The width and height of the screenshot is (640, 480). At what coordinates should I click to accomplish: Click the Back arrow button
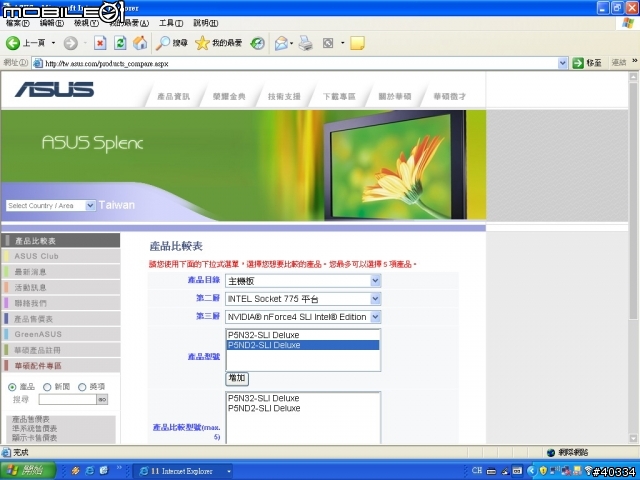(x=13, y=43)
